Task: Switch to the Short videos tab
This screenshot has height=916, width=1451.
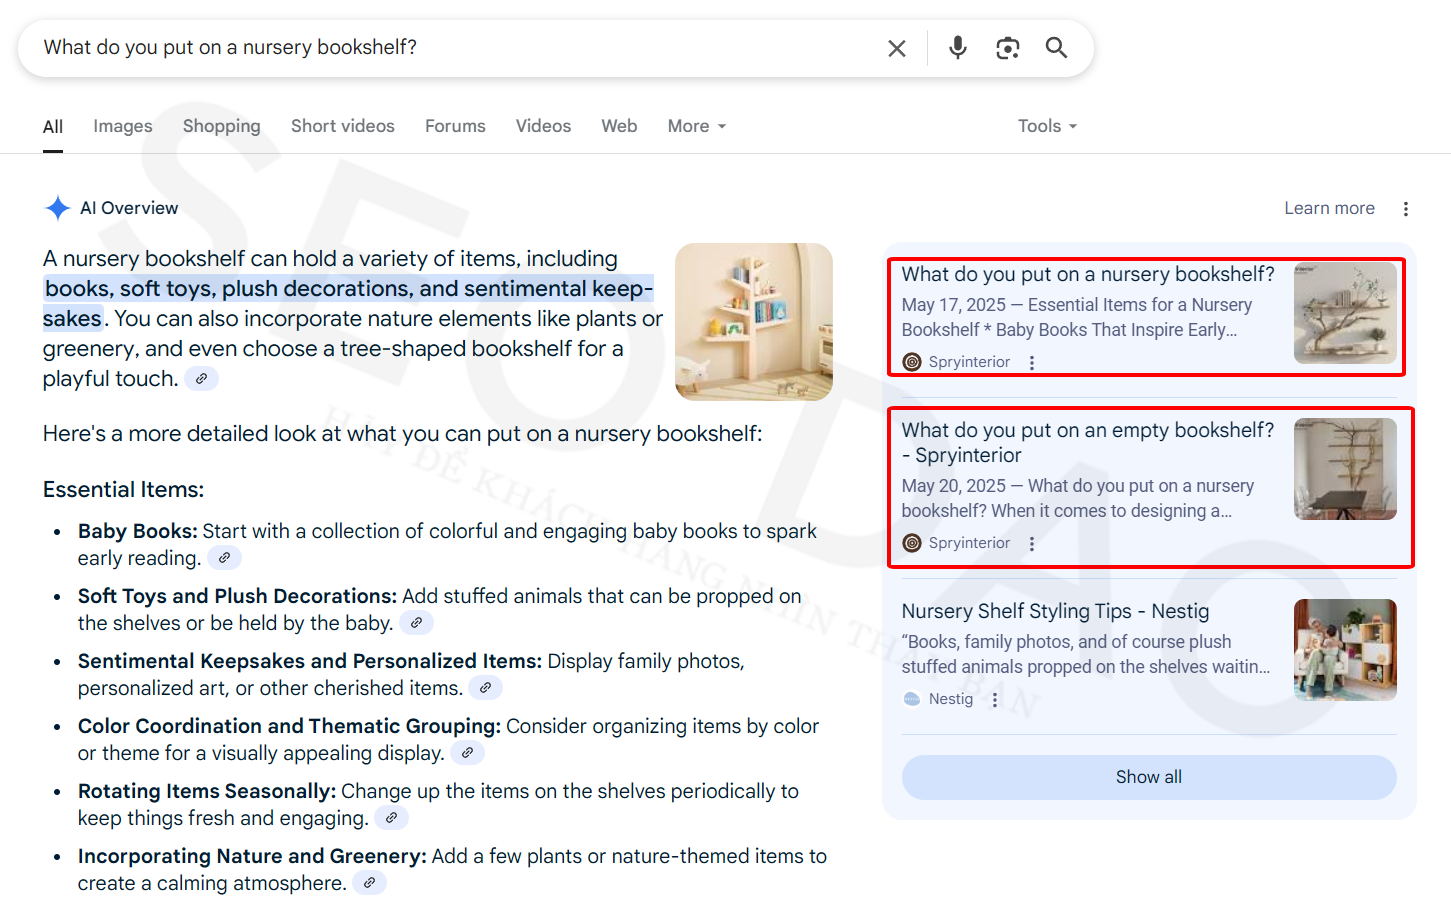Action: (x=342, y=126)
